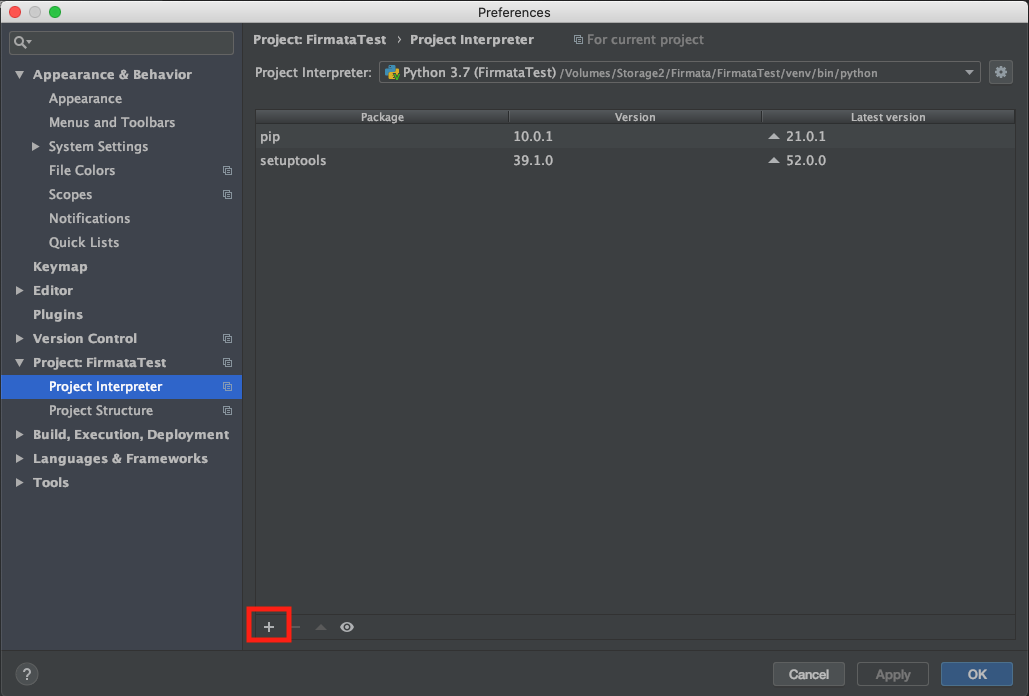The height and width of the screenshot is (696, 1029).
Task: Click the upgrade arrow next to pip 21.0.1
Action: tap(774, 136)
